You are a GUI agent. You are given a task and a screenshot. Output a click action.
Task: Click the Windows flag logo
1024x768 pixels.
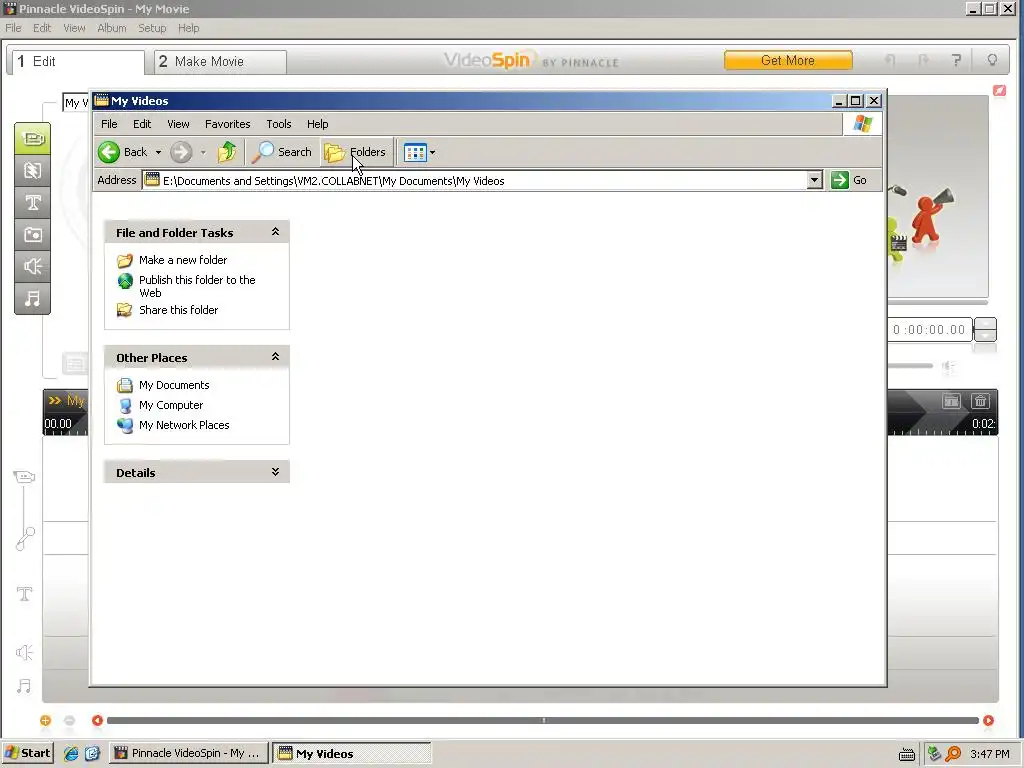(862, 123)
